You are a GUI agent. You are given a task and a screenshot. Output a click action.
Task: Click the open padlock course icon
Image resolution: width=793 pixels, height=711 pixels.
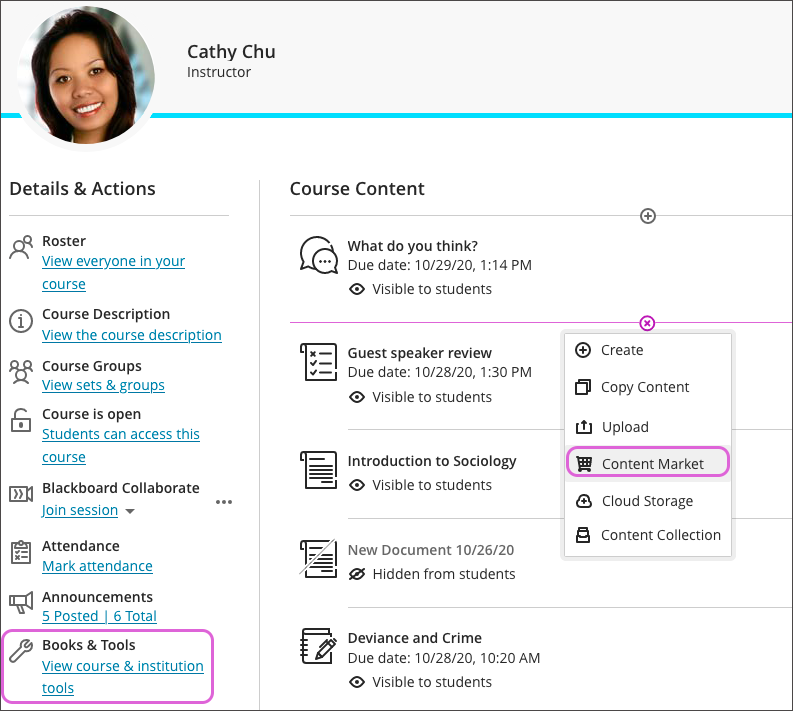21,420
